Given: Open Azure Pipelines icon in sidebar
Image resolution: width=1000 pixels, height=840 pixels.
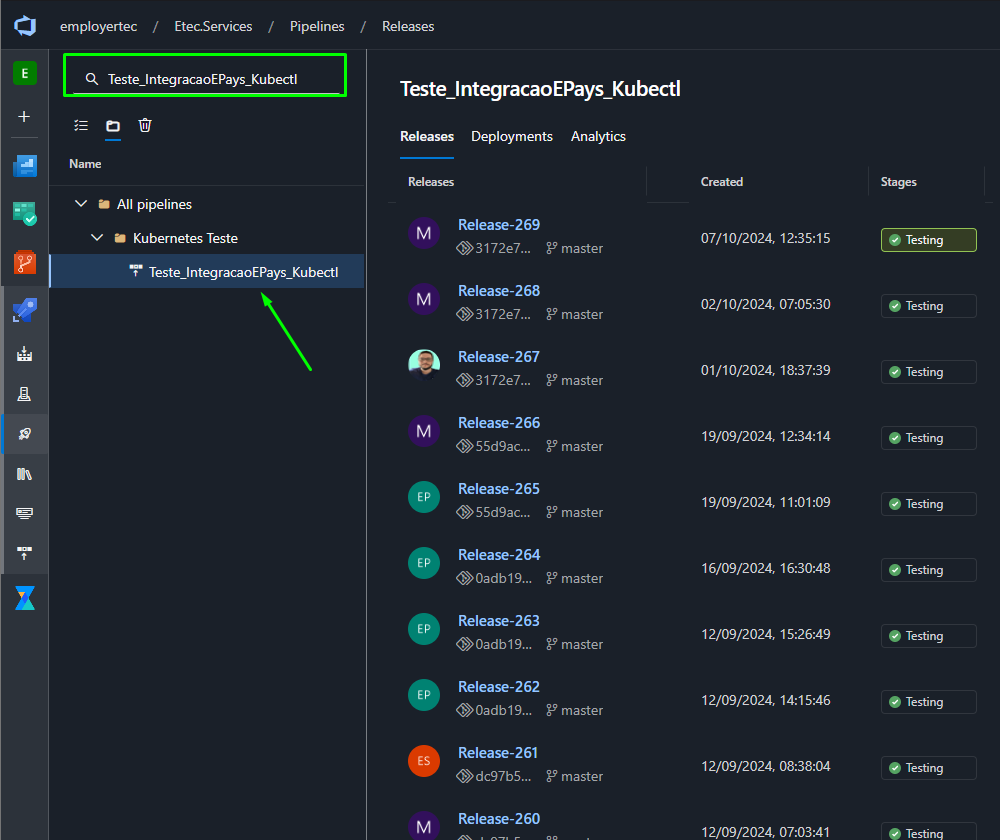Looking at the screenshot, I should [25, 310].
